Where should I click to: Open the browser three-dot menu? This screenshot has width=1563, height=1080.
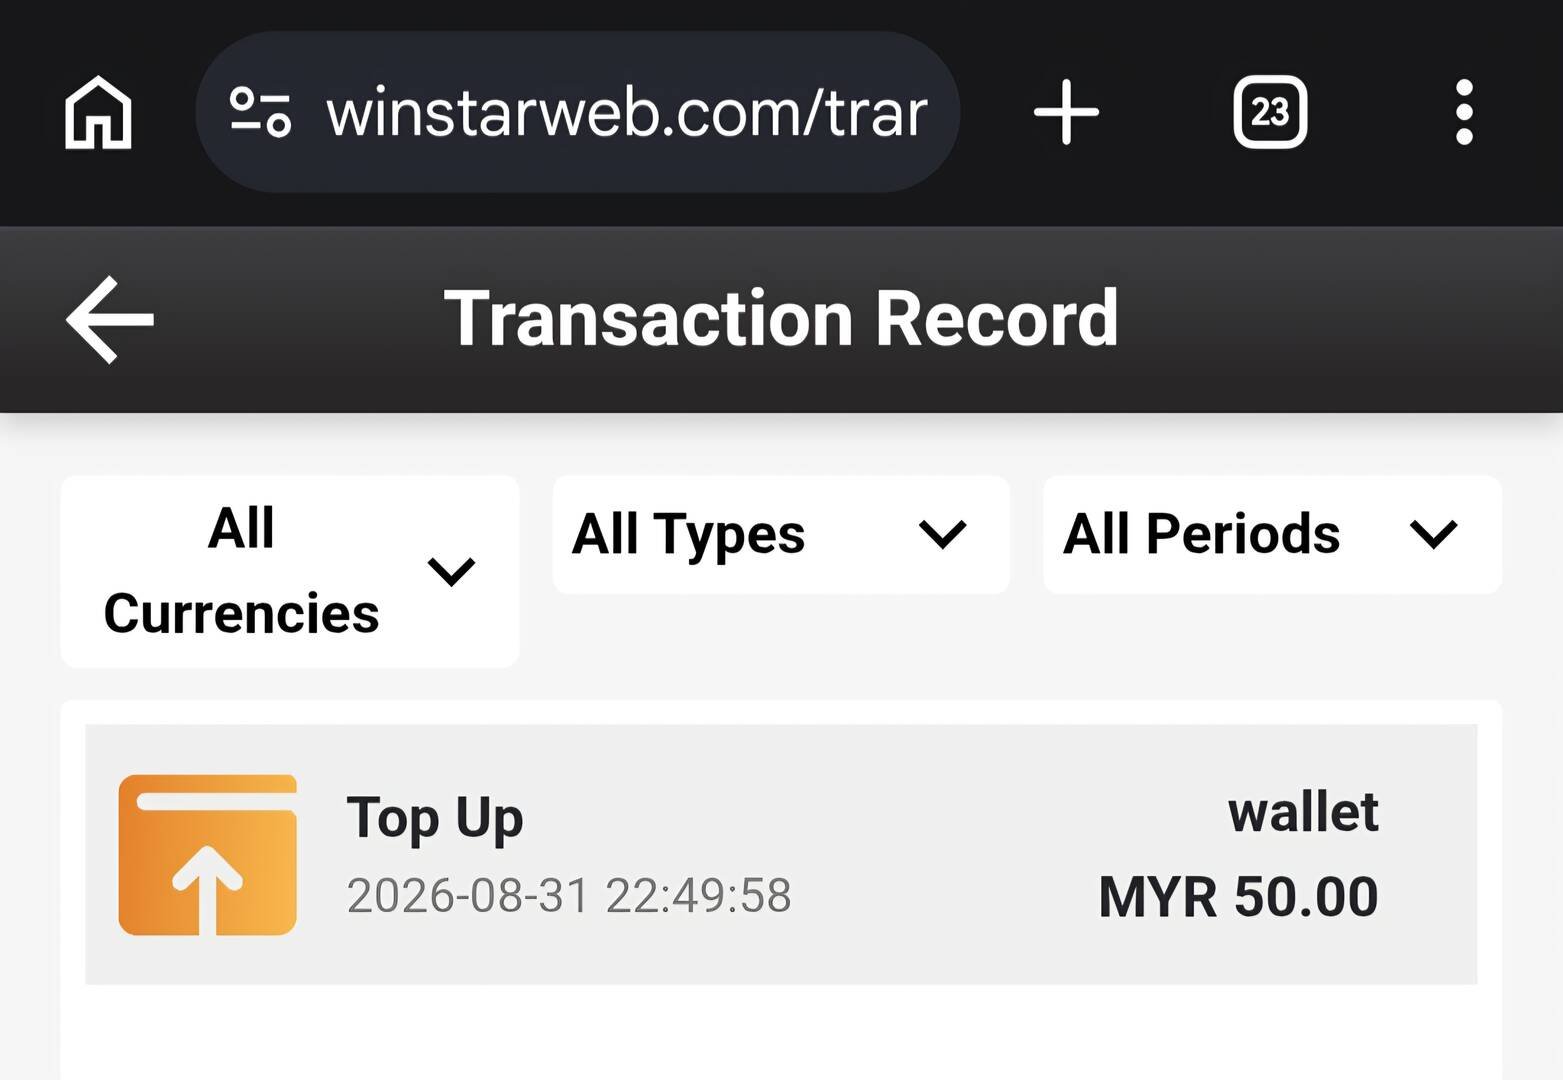click(1464, 112)
